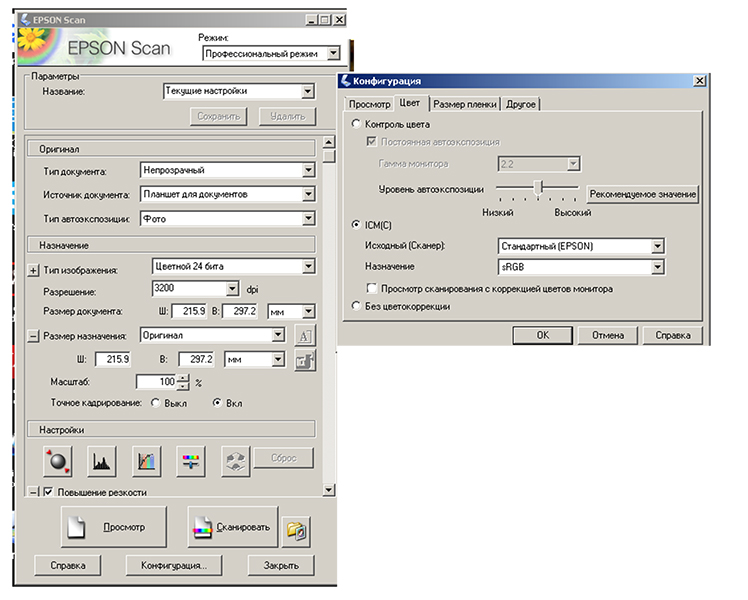The height and width of the screenshot is (600, 748).
Task: Switch to the Другое tab
Action: (520, 104)
